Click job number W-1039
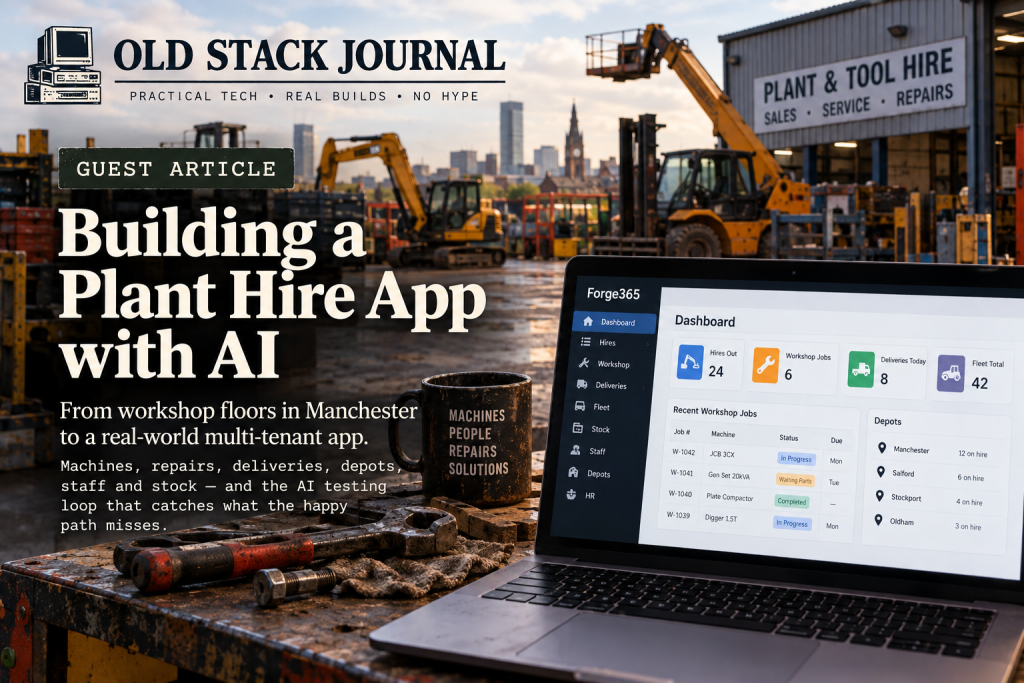This screenshot has width=1024, height=683. (x=678, y=515)
